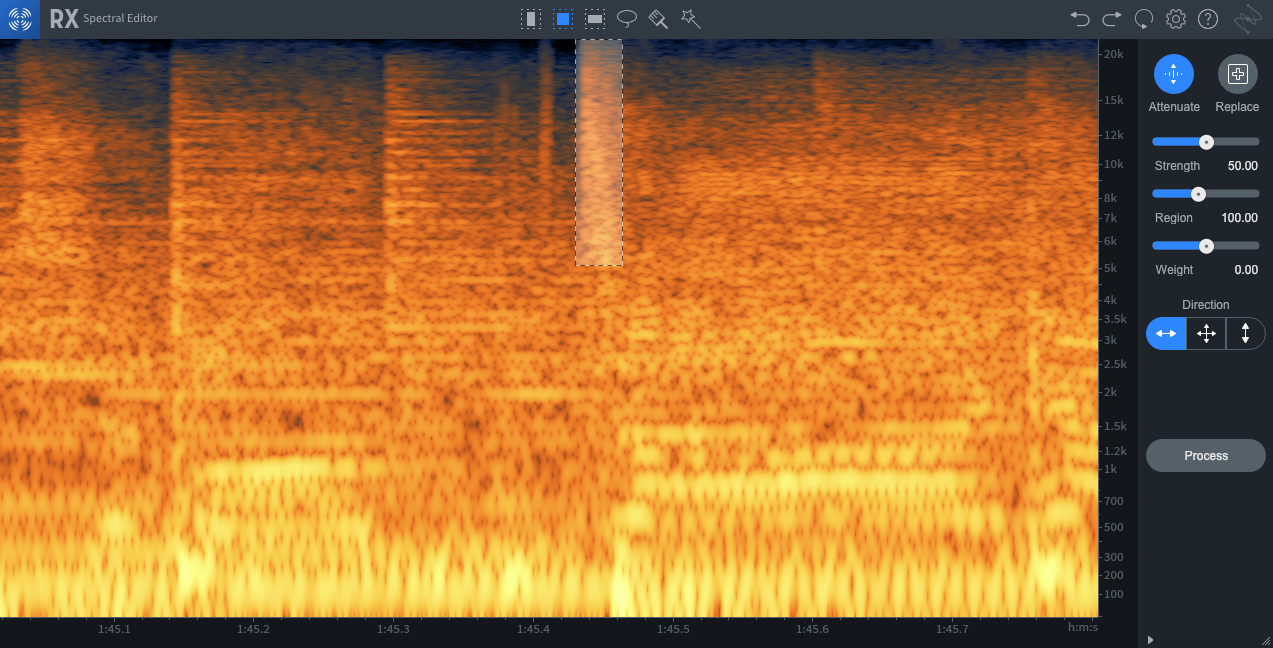
Task: Adjust the Region slider
Action: tap(1206, 194)
